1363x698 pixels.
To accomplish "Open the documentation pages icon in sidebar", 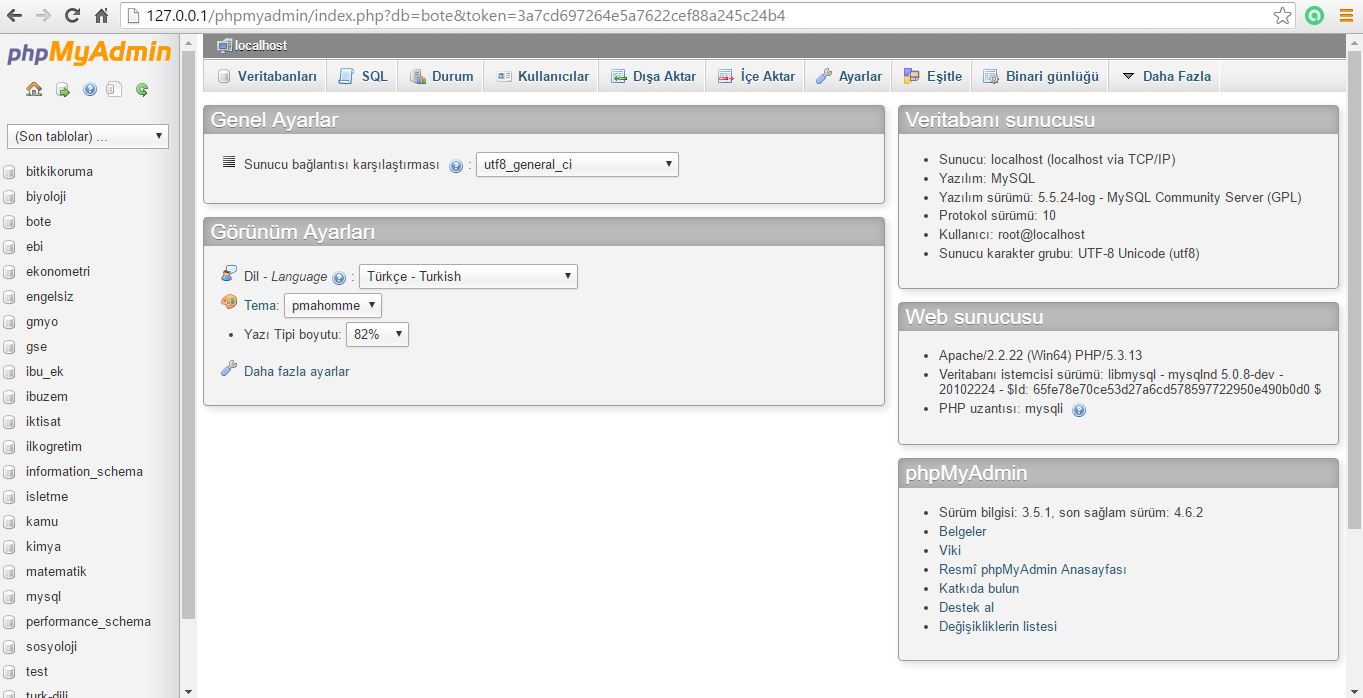I will (x=114, y=89).
